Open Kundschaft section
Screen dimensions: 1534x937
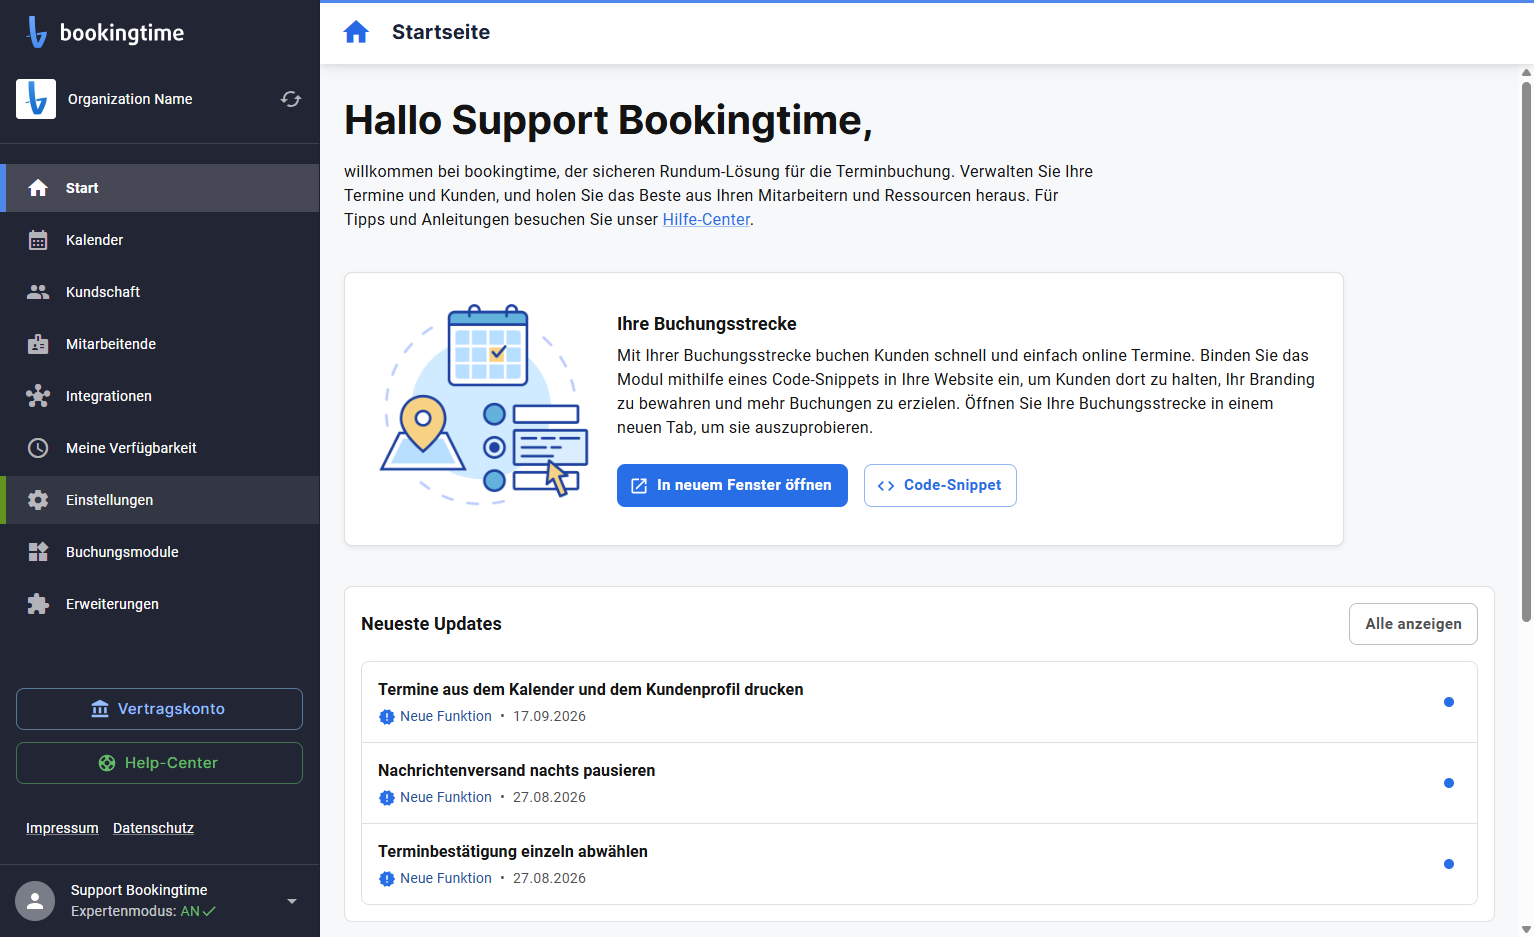160,292
